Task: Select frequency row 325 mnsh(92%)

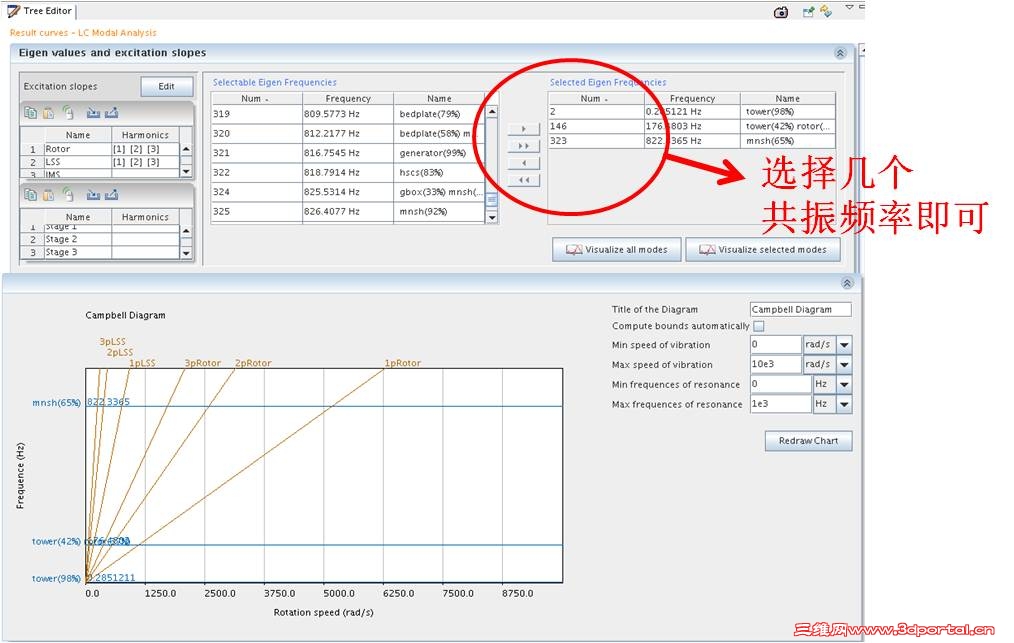Action: [x=349, y=211]
